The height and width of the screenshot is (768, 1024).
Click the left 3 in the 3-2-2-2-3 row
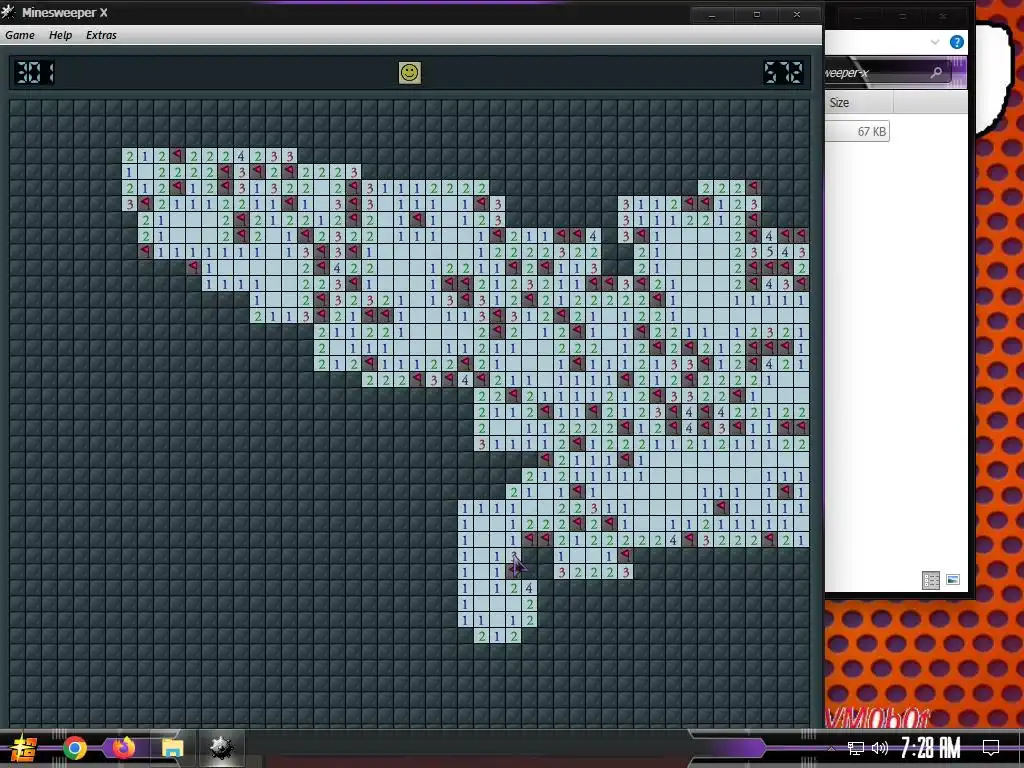pyautogui.click(x=562, y=572)
